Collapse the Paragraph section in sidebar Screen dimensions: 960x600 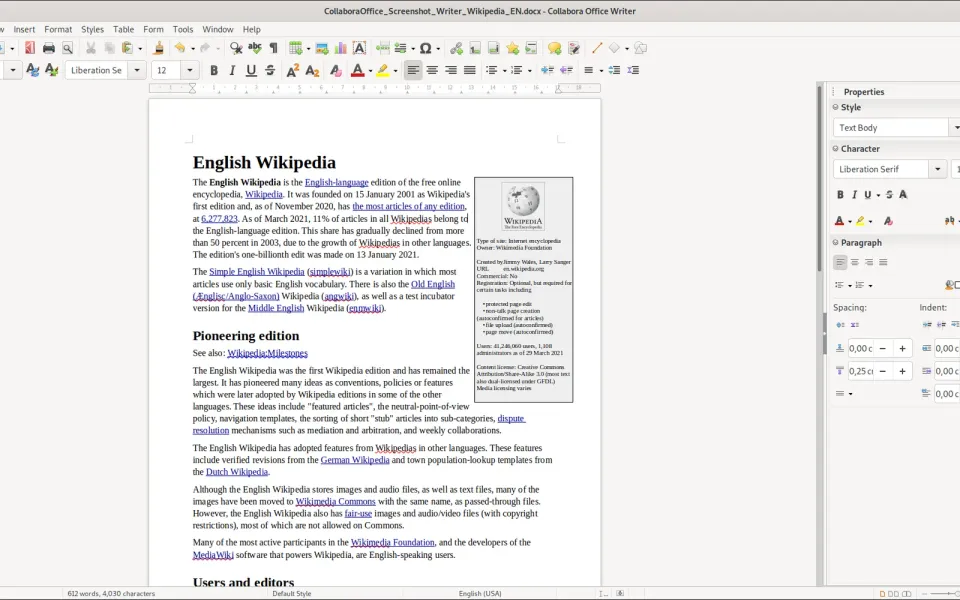coord(836,242)
